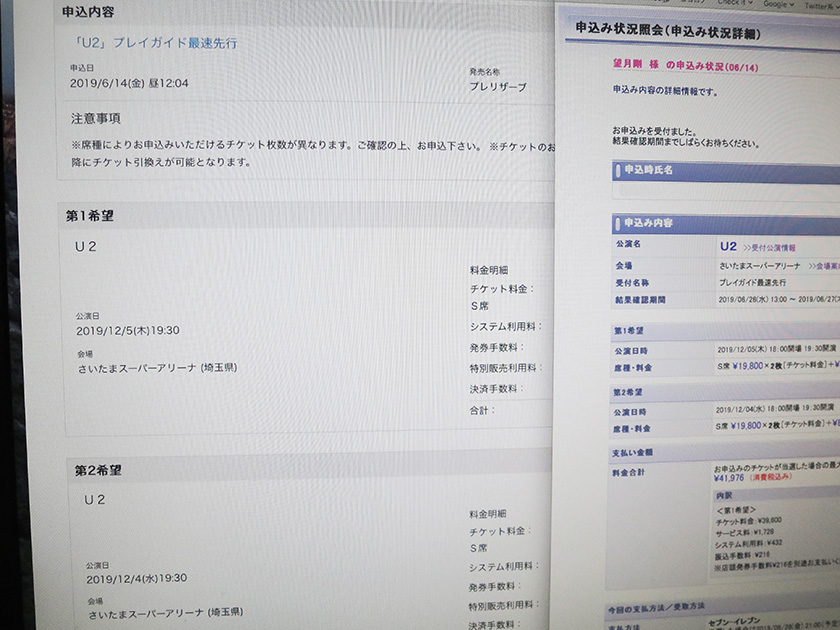
Task: Click the U2 title under left page 第1希望
Action: [x=86, y=246]
